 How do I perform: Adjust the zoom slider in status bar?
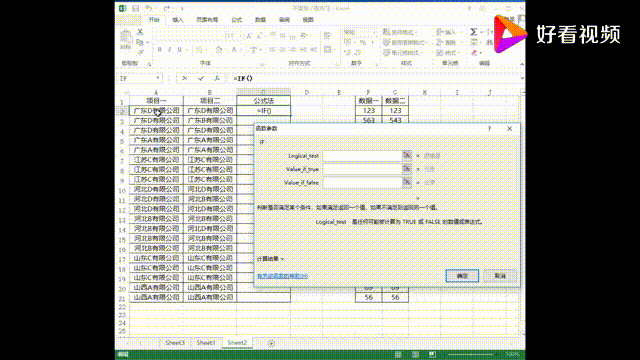[x=471, y=354]
